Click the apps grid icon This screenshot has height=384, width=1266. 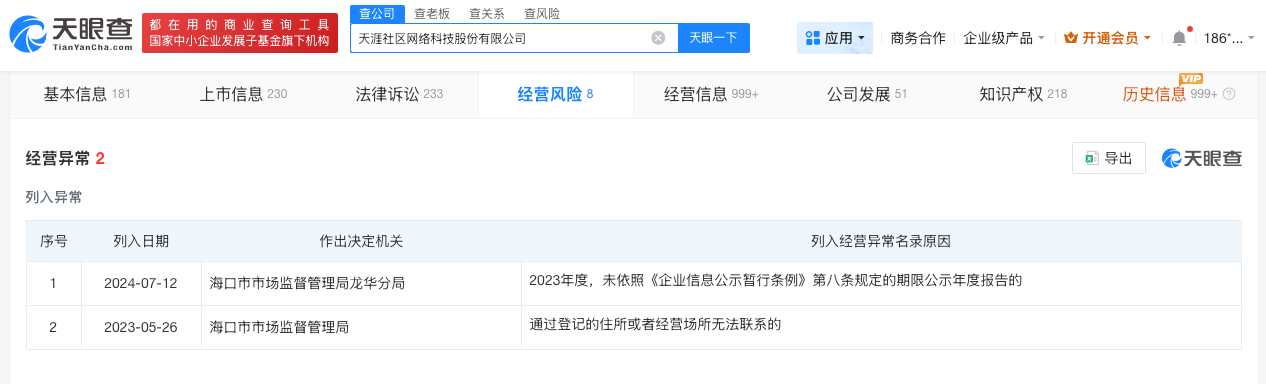tap(813, 38)
